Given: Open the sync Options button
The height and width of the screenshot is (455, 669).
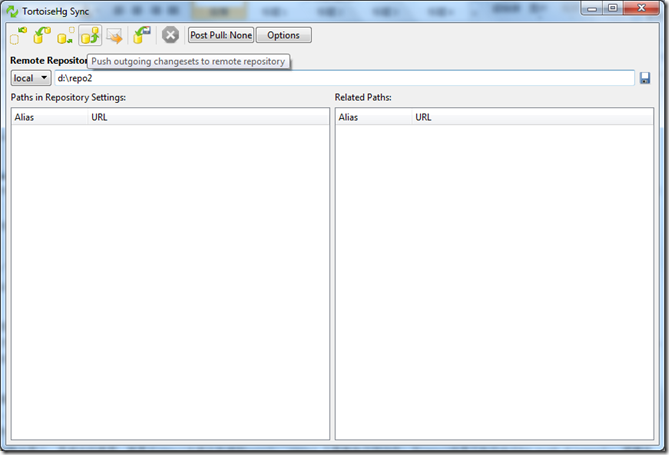Looking at the screenshot, I should (x=283, y=35).
